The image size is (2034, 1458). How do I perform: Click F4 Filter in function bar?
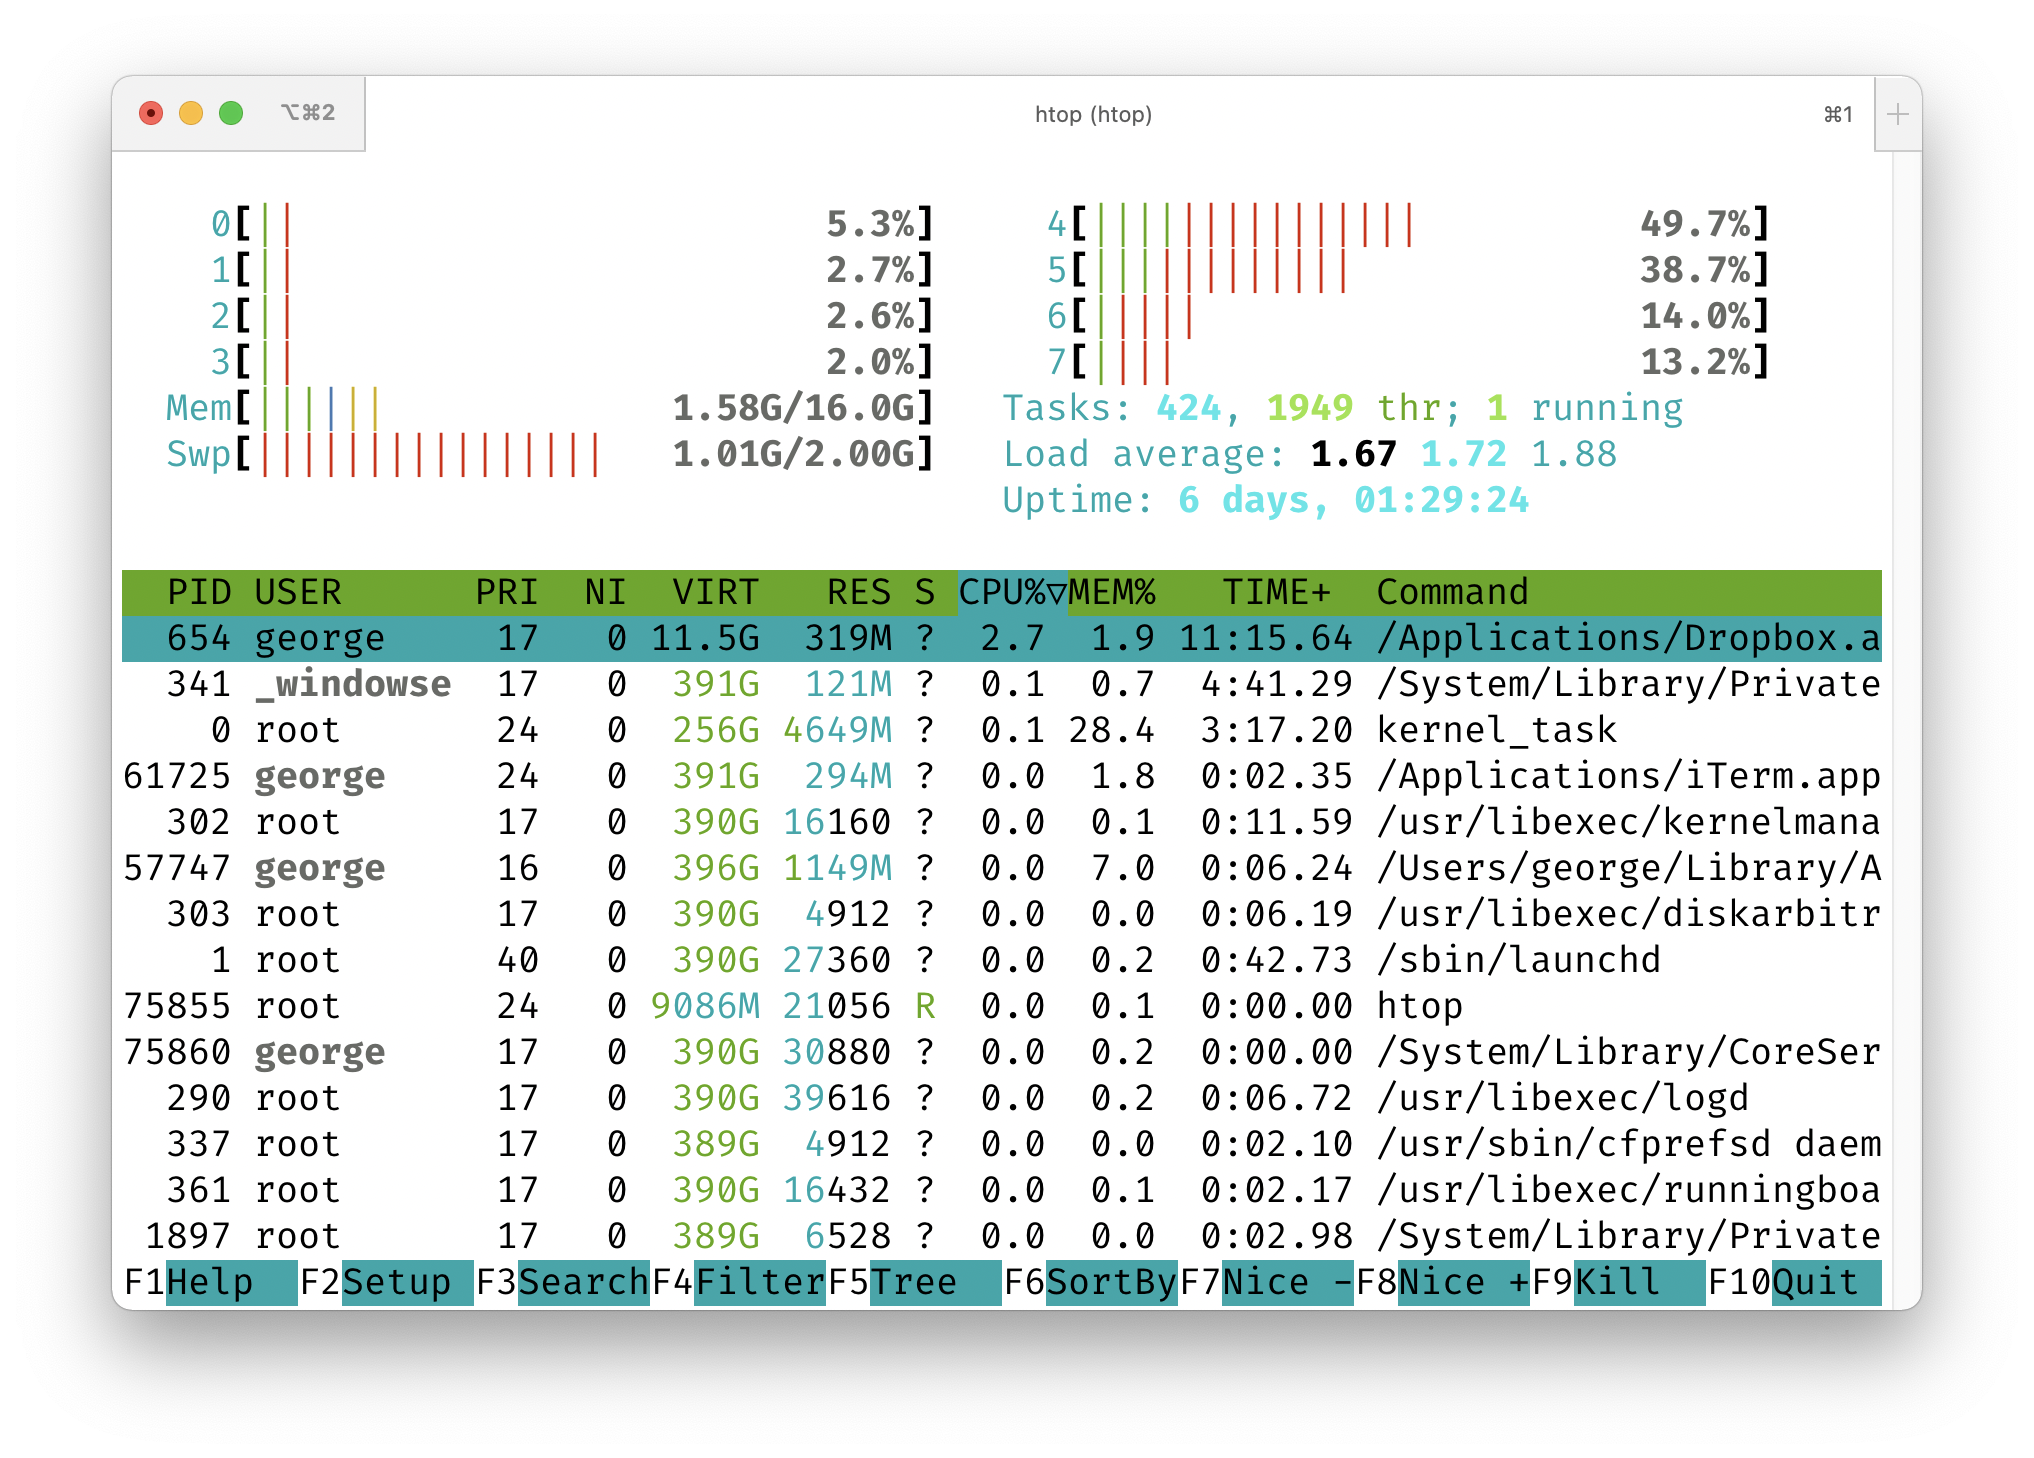pyautogui.click(x=759, y=1282)
